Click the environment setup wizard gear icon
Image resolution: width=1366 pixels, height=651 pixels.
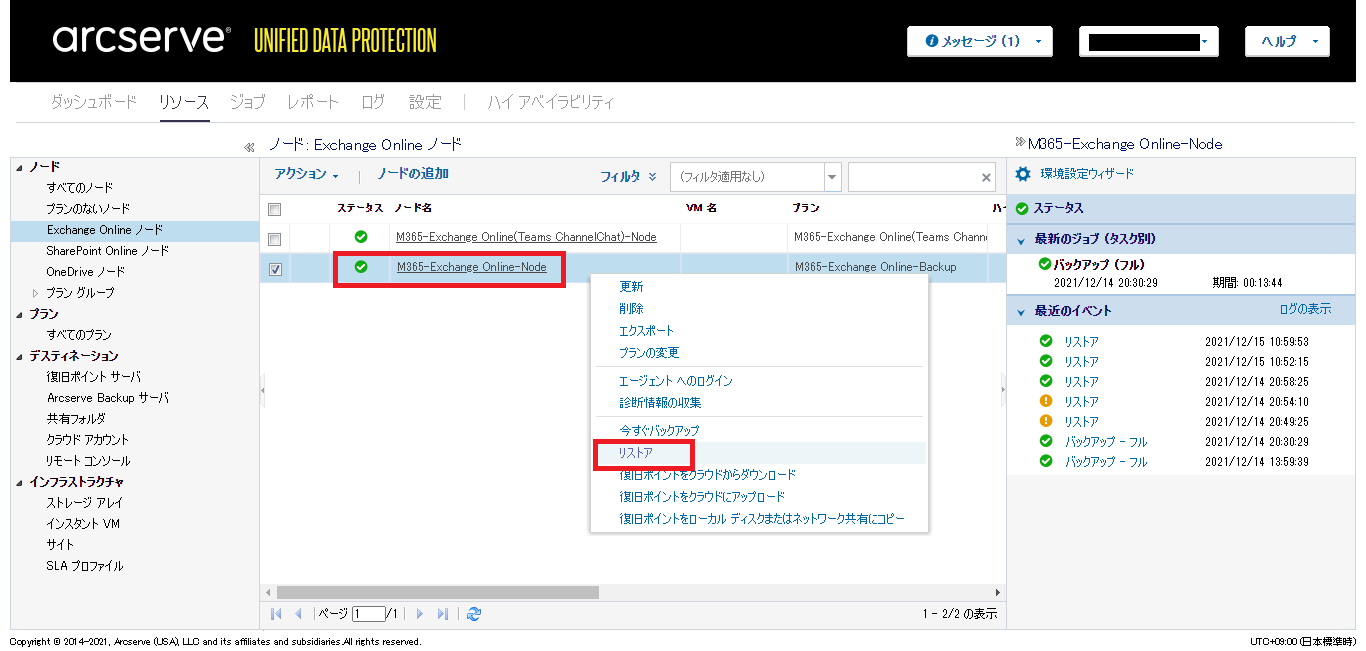pyautogui.click(x=1023, y=174)
